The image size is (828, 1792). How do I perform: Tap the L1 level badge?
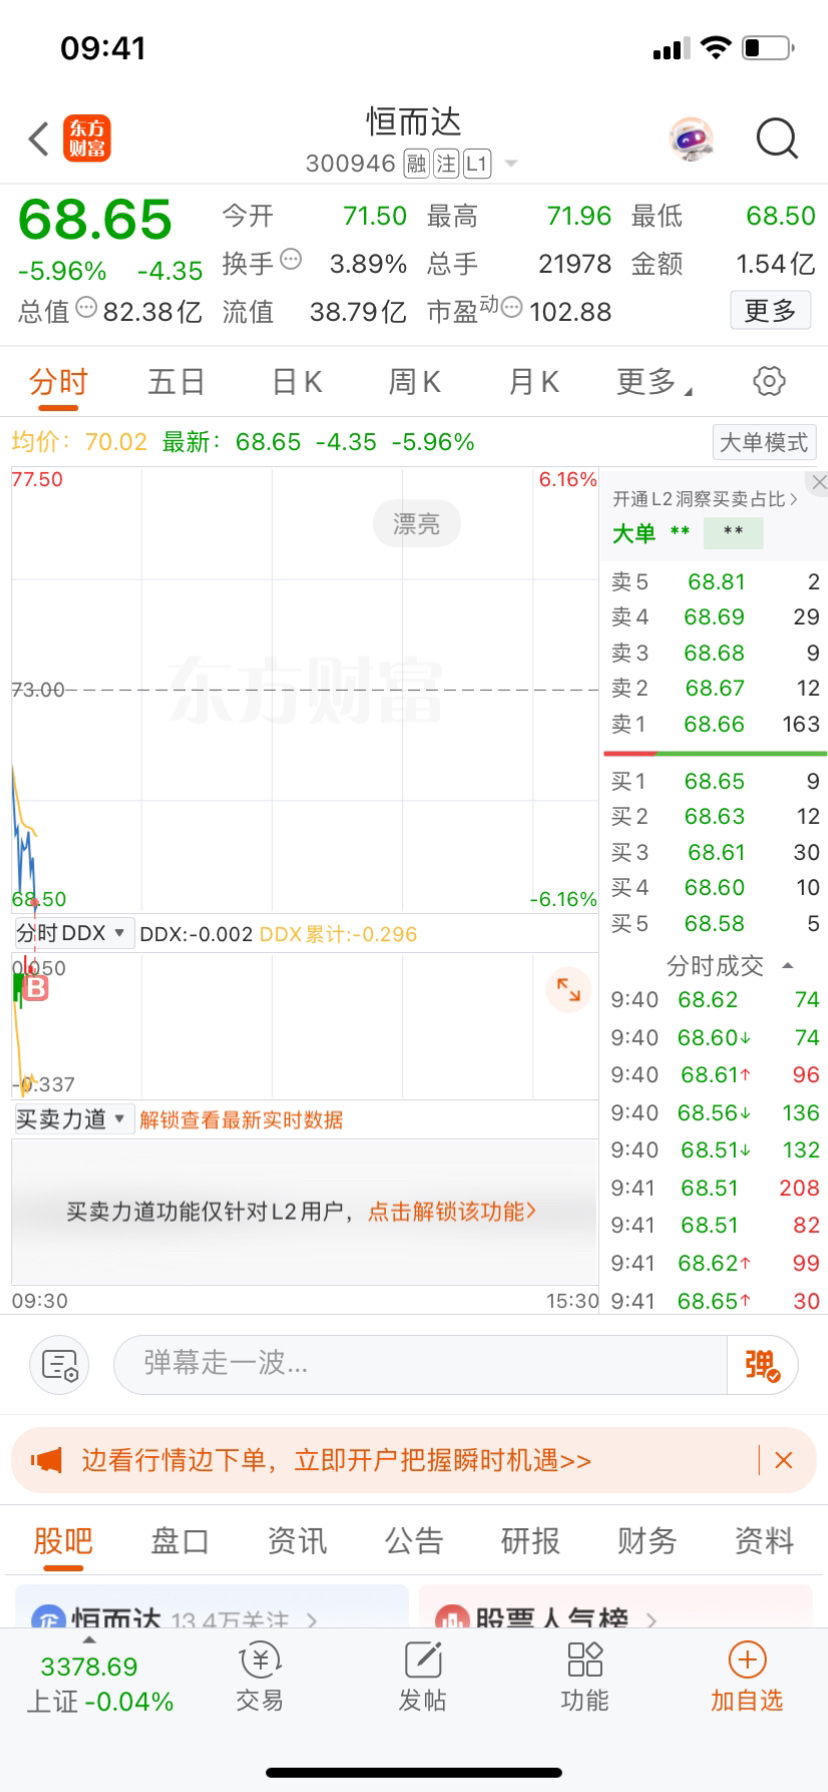[477, 164]
